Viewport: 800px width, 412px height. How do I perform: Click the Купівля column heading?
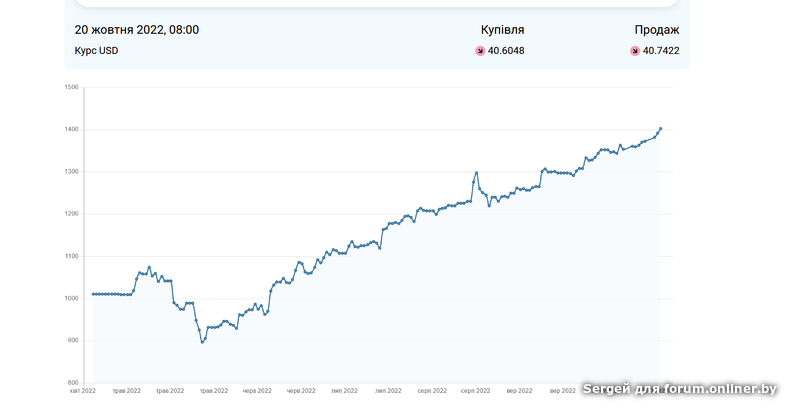[503, 30]
